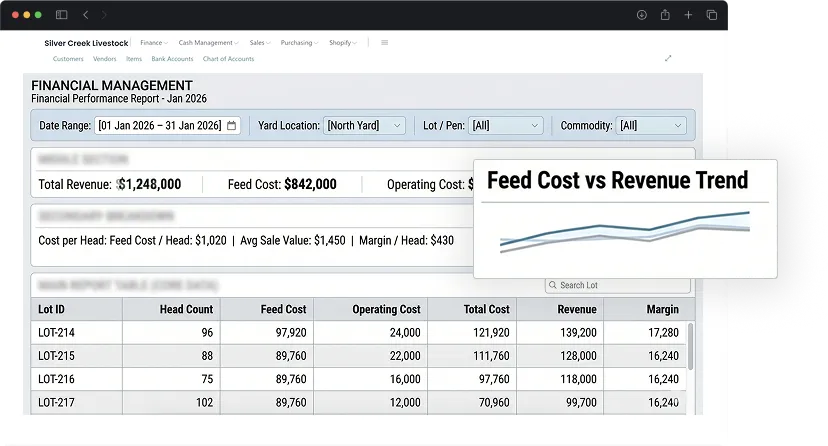
Task: Click the table's vertical scrollbar
Action: (x=690, y=346)
